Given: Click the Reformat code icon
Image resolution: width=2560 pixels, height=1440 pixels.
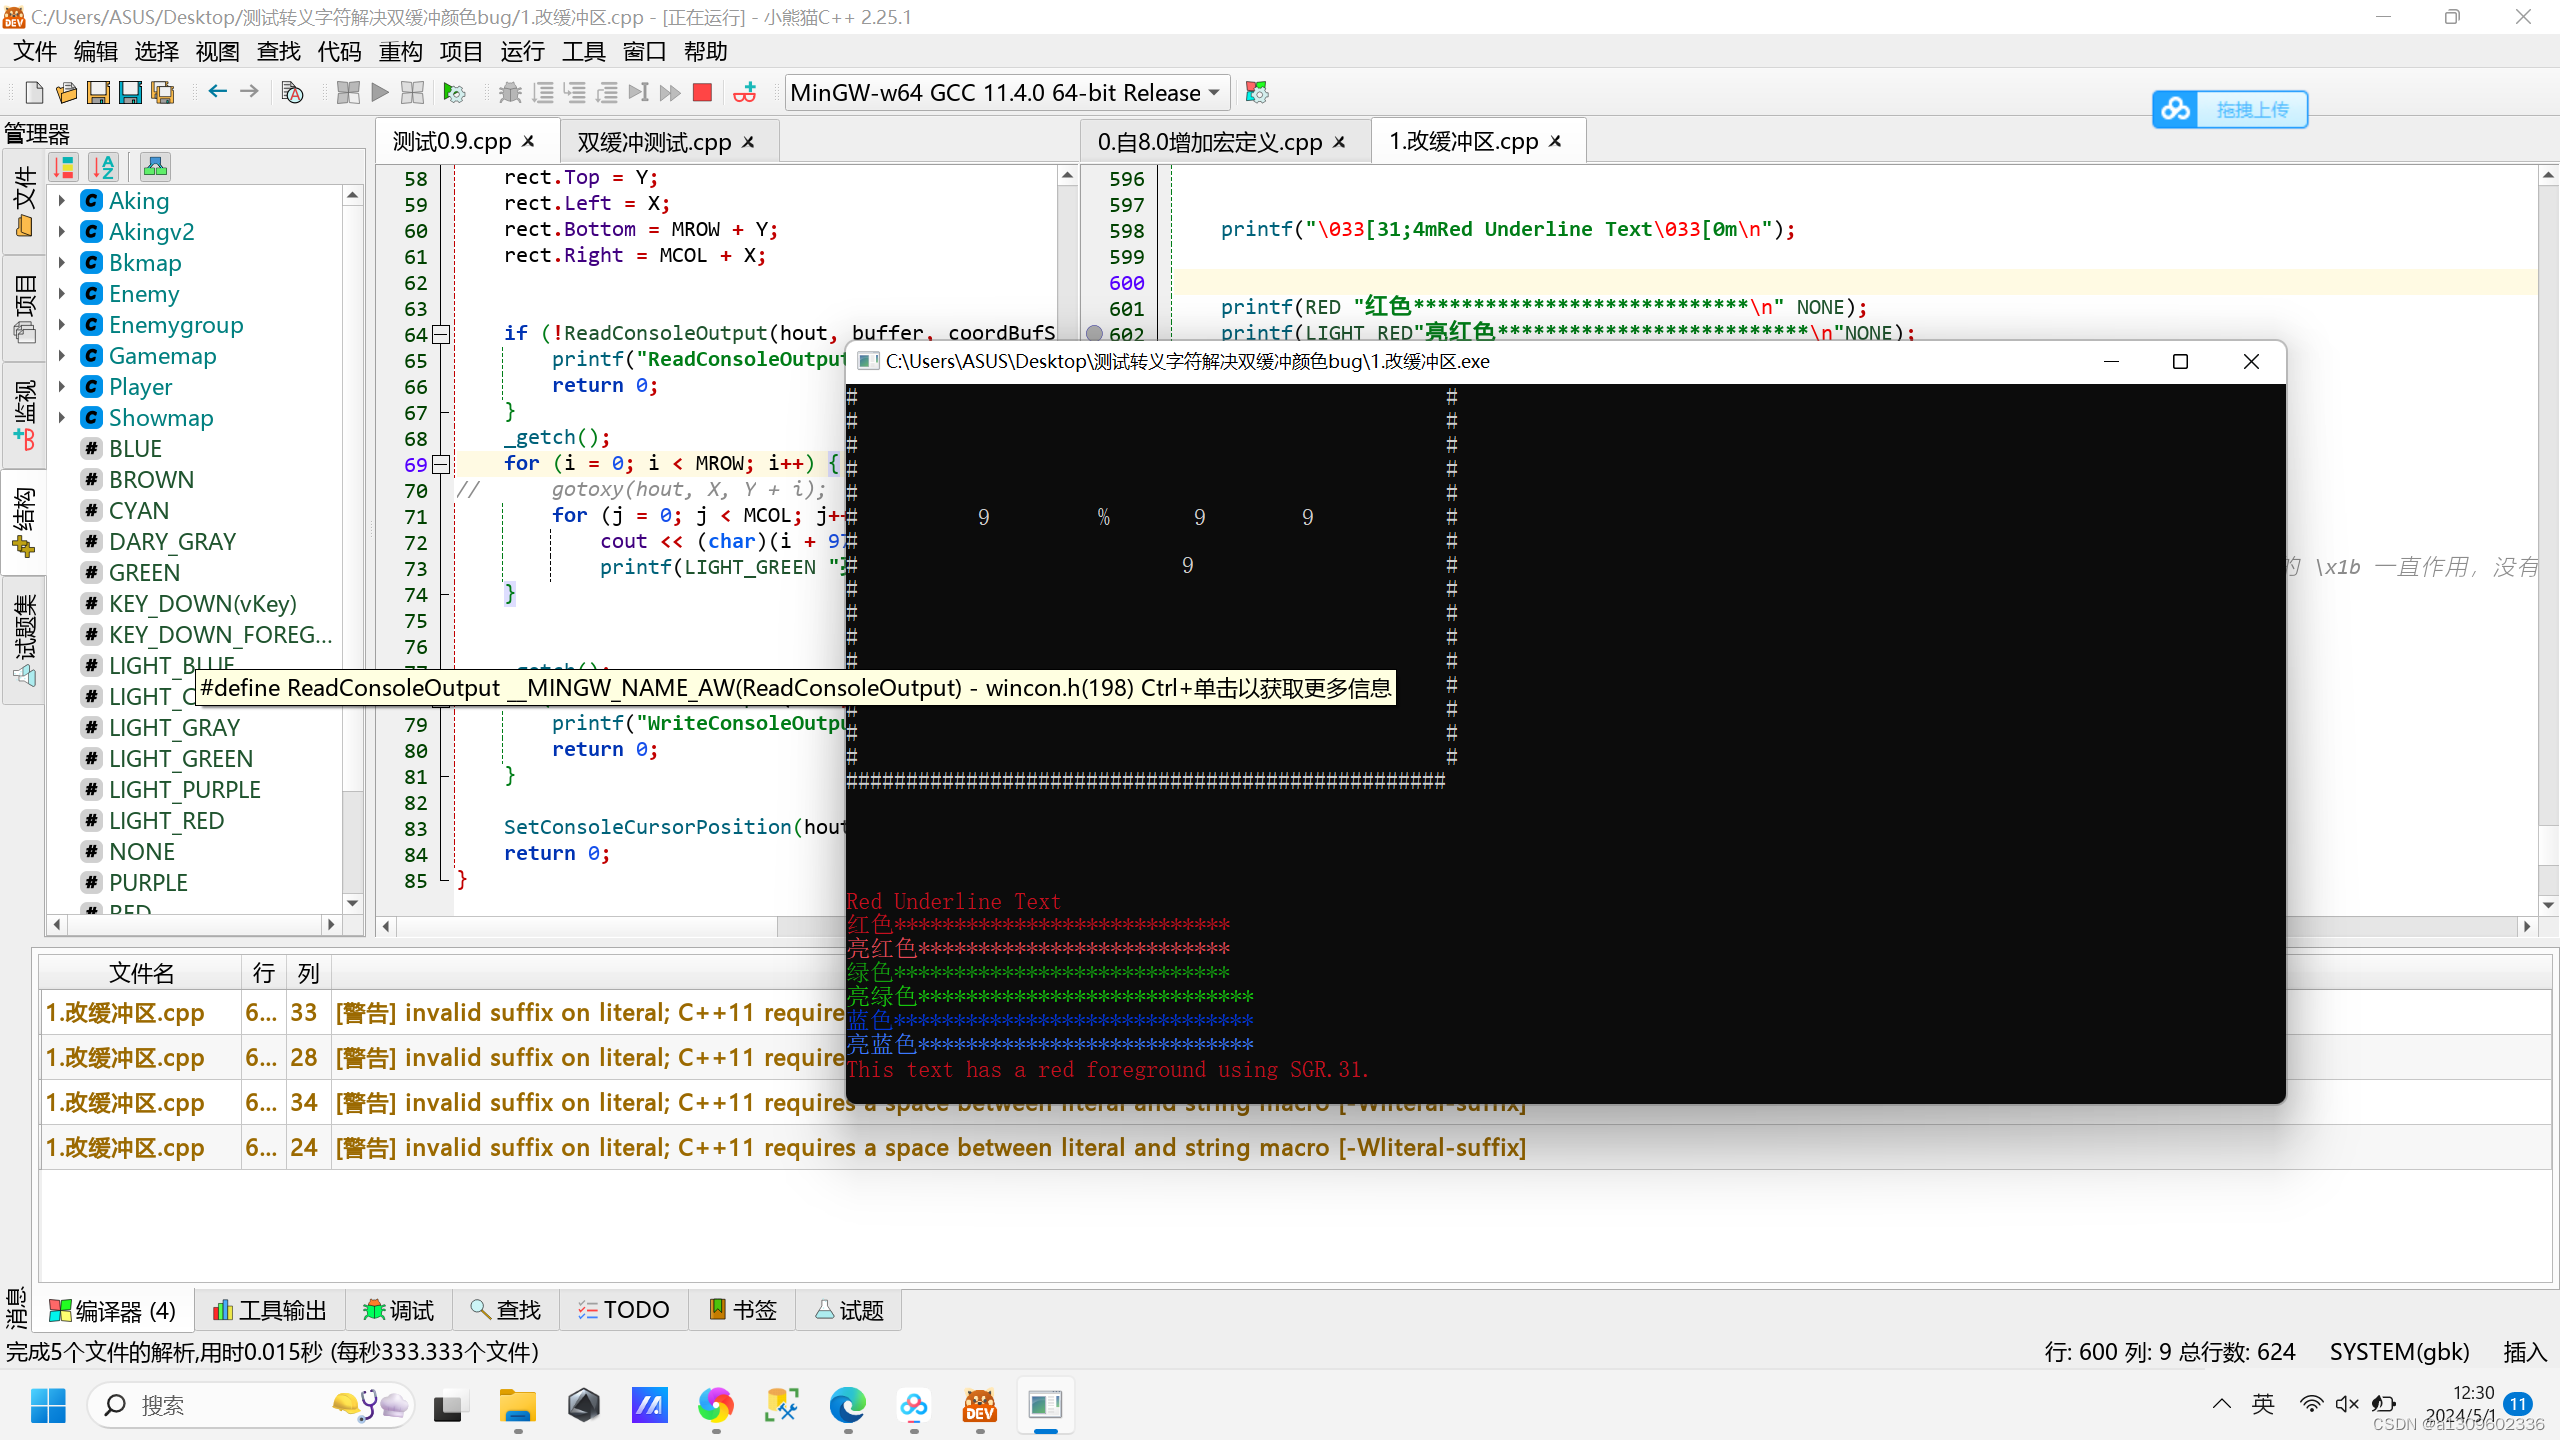Looking at the screenshot, I should [292, 93].
